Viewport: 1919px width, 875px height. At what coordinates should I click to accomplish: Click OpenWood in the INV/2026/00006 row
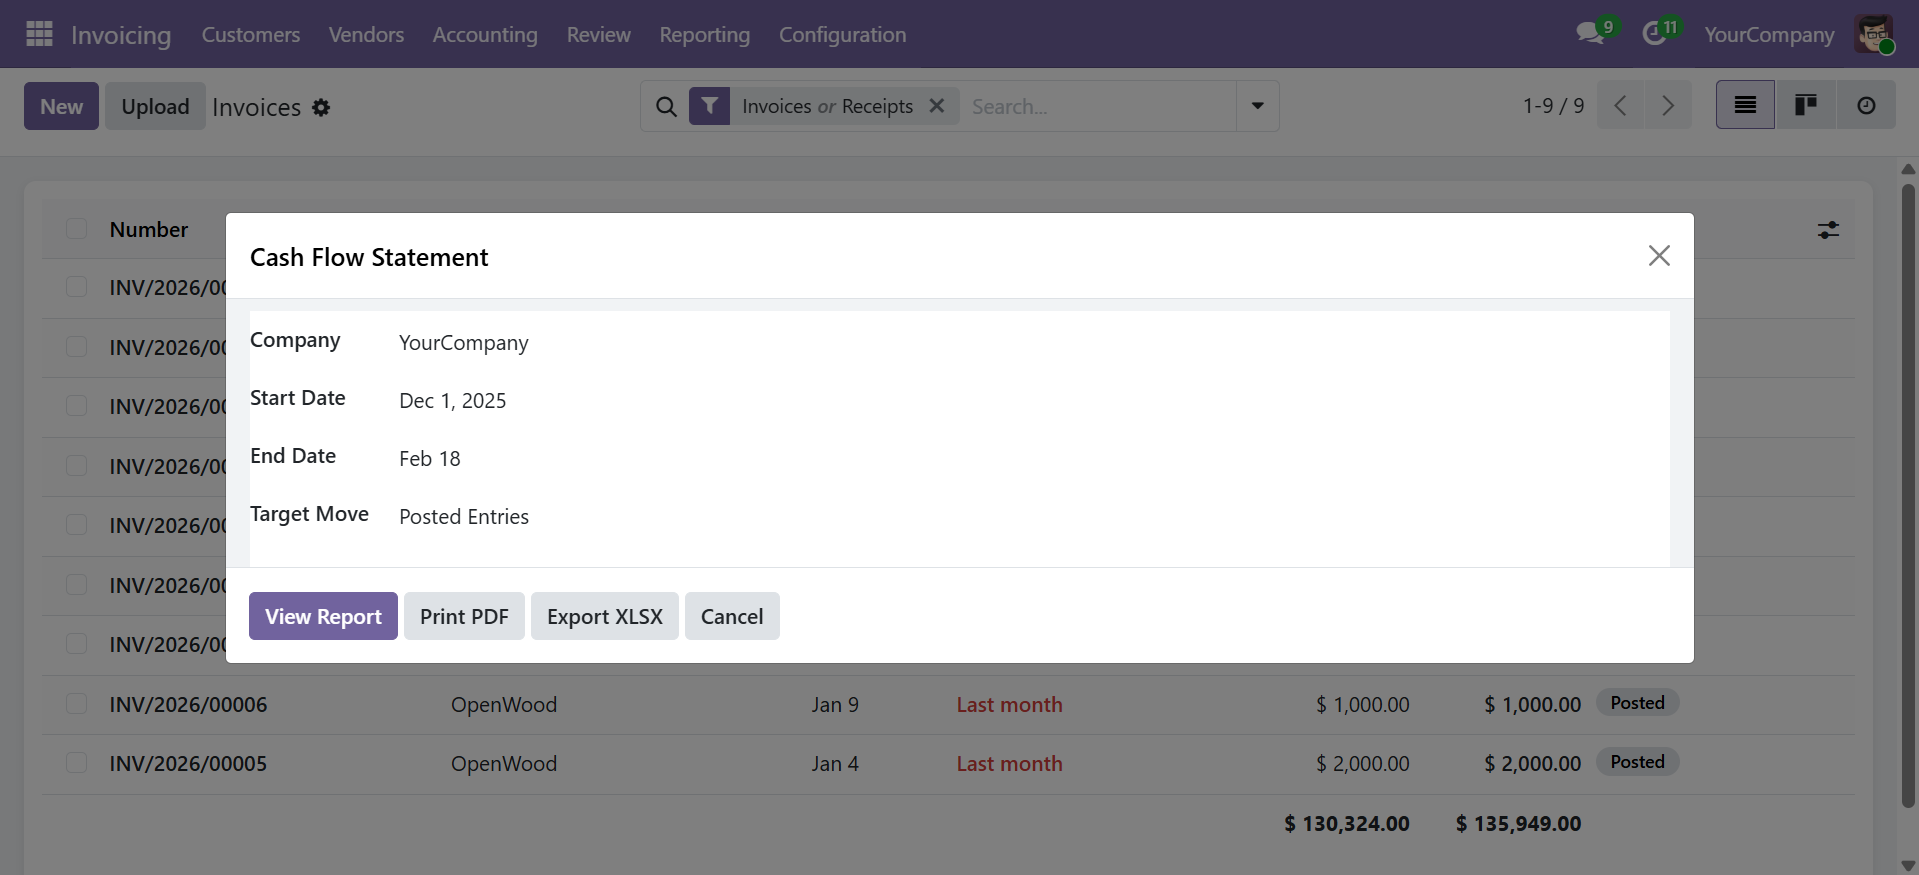[504, 705]
